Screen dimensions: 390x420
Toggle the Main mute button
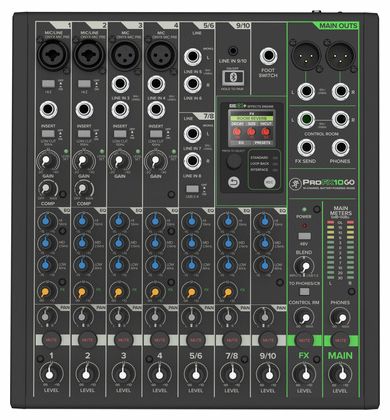[340, 340]
